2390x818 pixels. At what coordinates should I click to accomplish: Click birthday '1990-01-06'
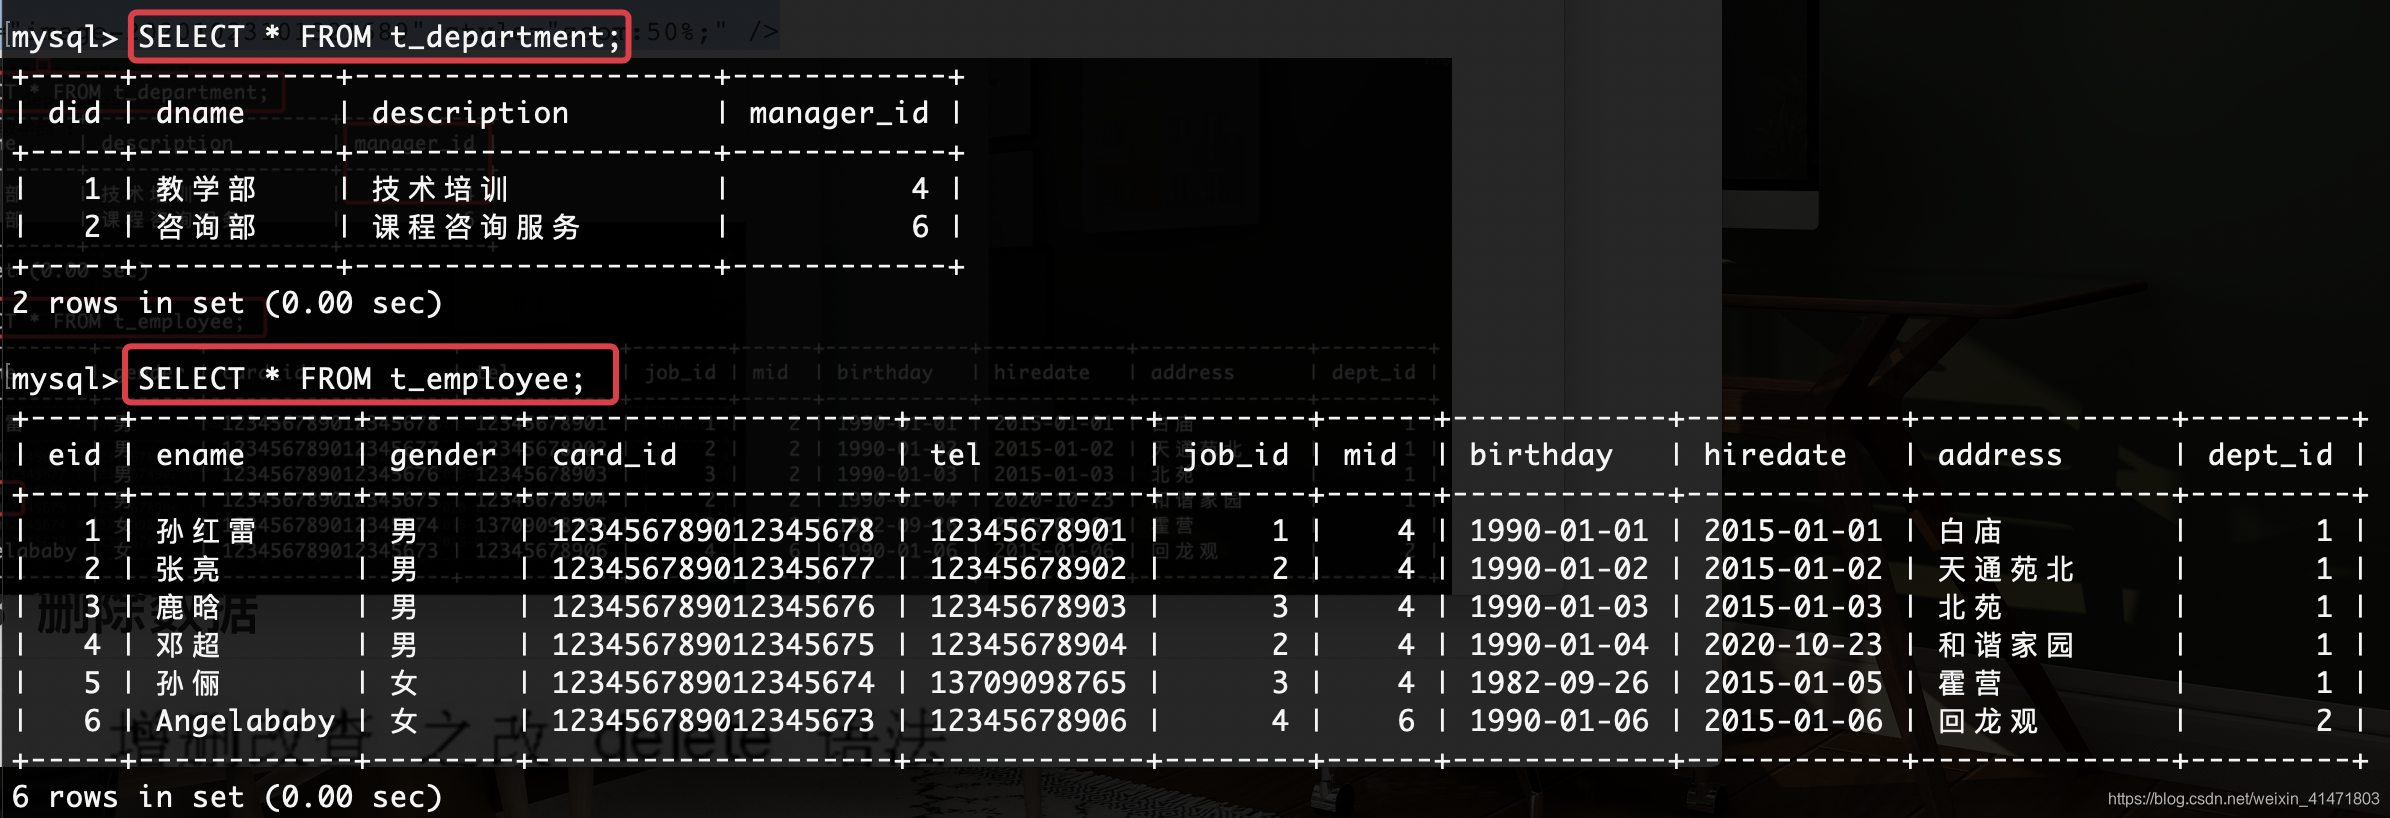[x=1559, y=721]
